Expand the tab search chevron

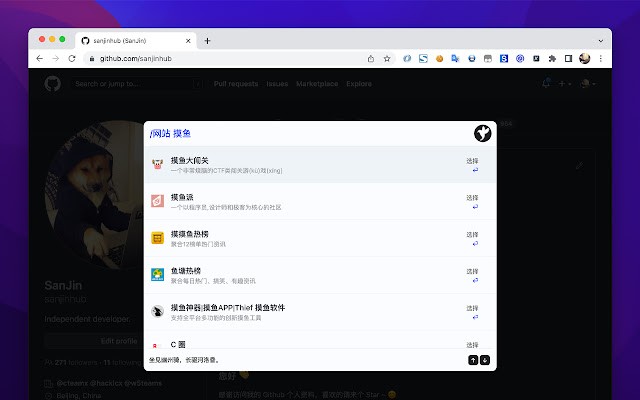(600, 40)
